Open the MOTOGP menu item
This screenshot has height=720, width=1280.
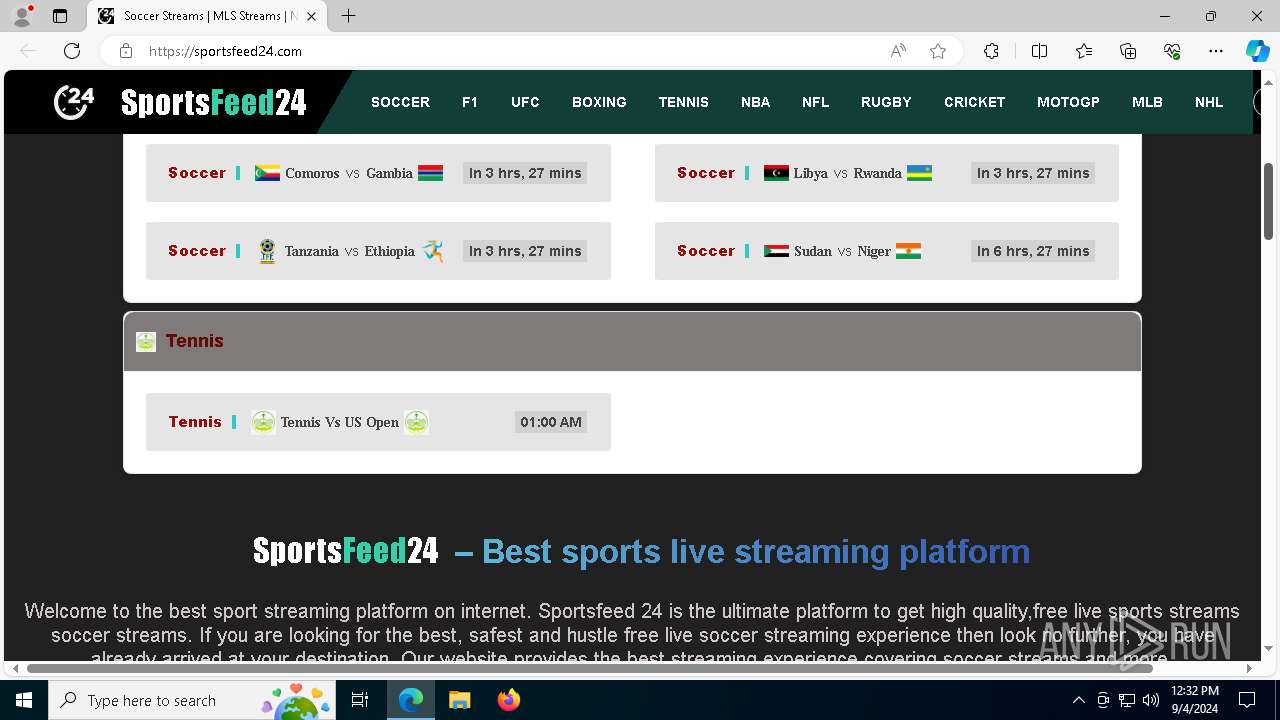pos(1068,102)
